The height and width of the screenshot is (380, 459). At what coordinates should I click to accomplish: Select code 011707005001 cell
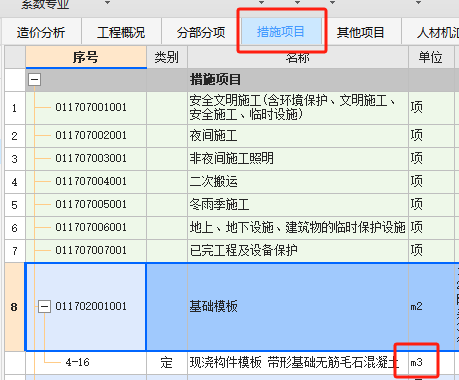tap(86, 205)
